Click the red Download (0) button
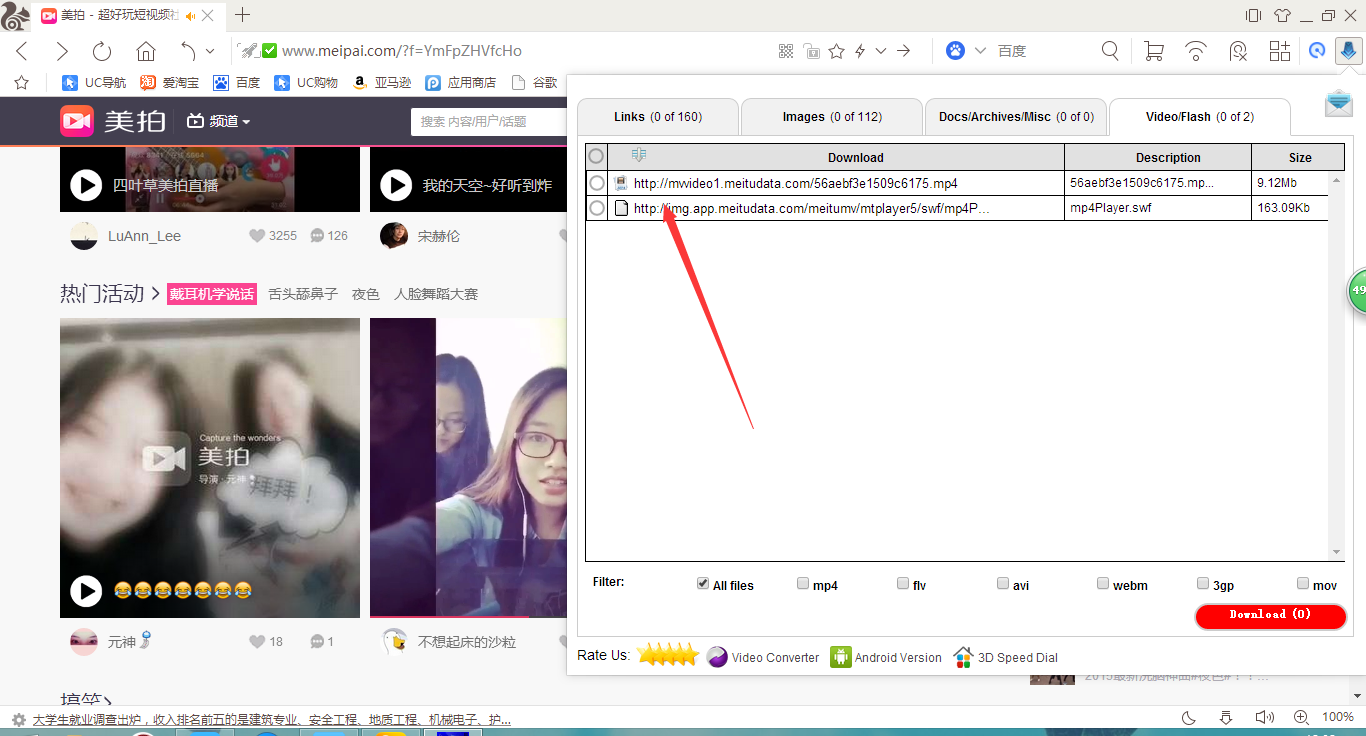 click(1270, 616)
